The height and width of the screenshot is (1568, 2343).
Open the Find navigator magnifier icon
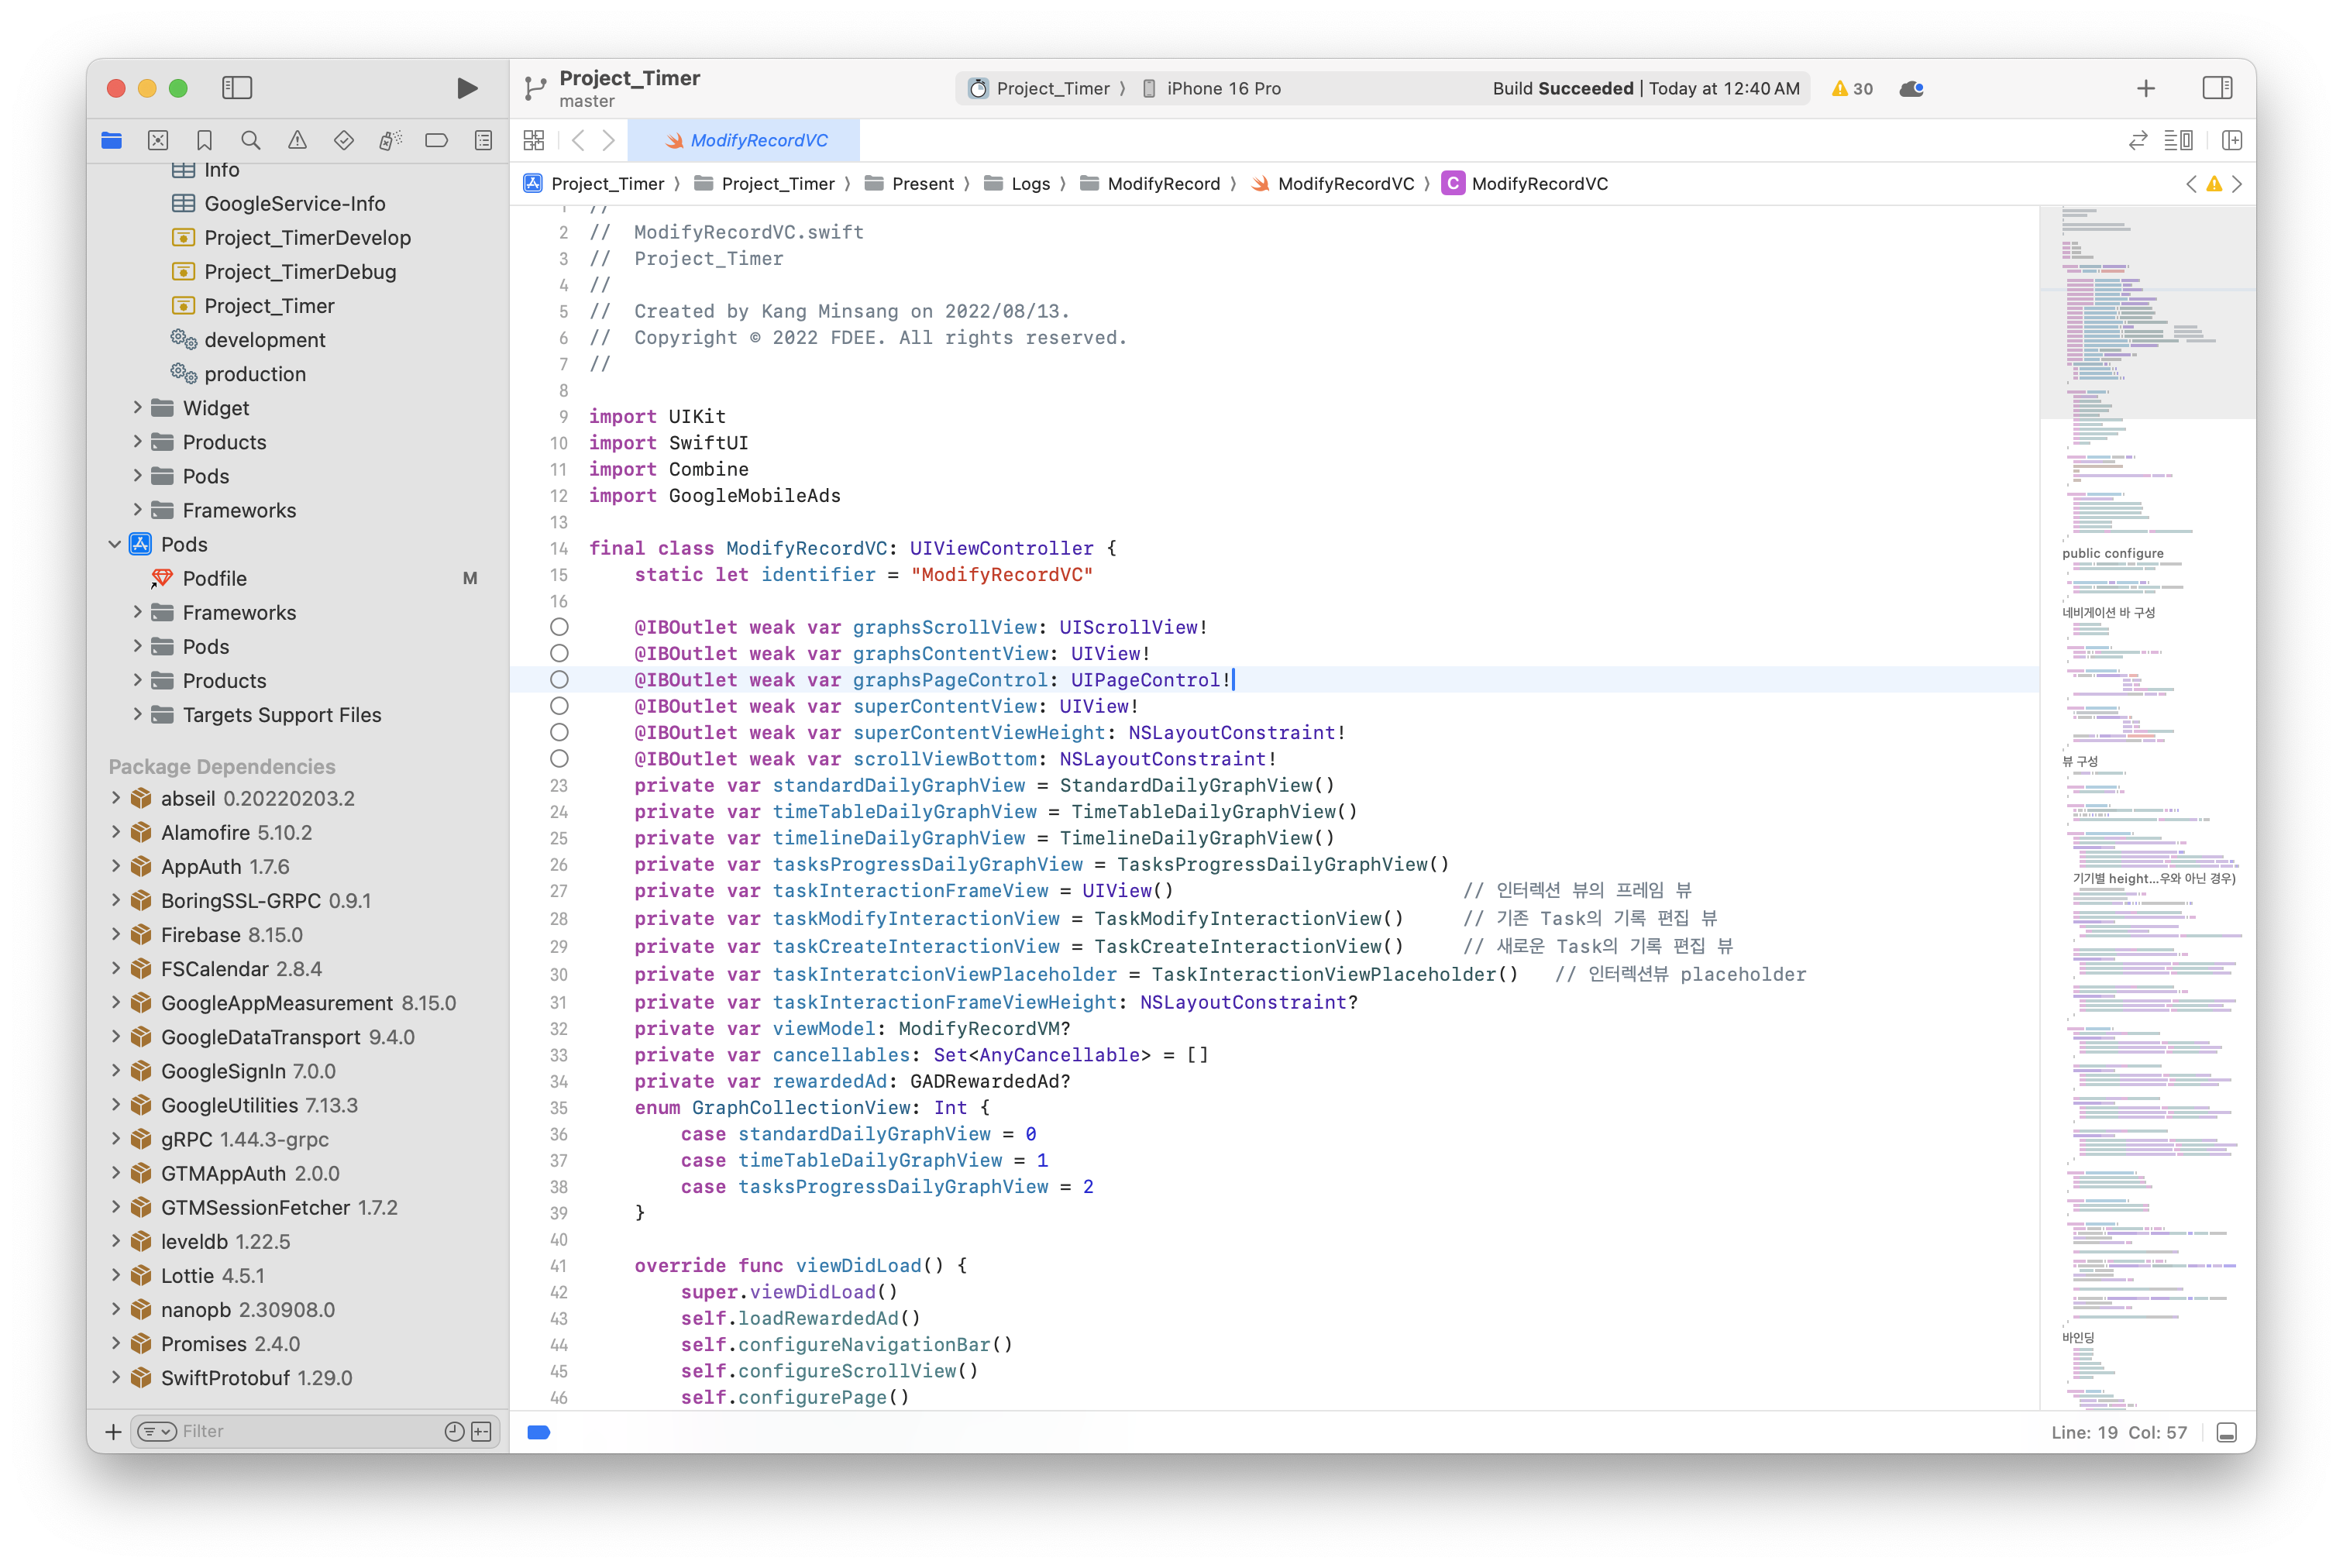tap(251, 141)
